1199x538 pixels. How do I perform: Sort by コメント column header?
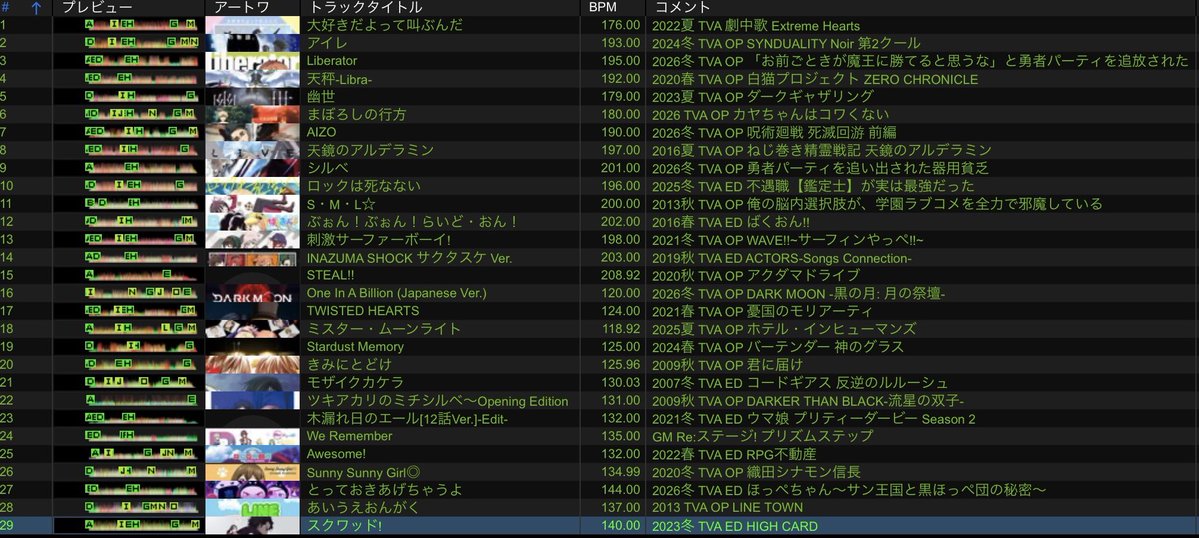(x=684, y=8)
